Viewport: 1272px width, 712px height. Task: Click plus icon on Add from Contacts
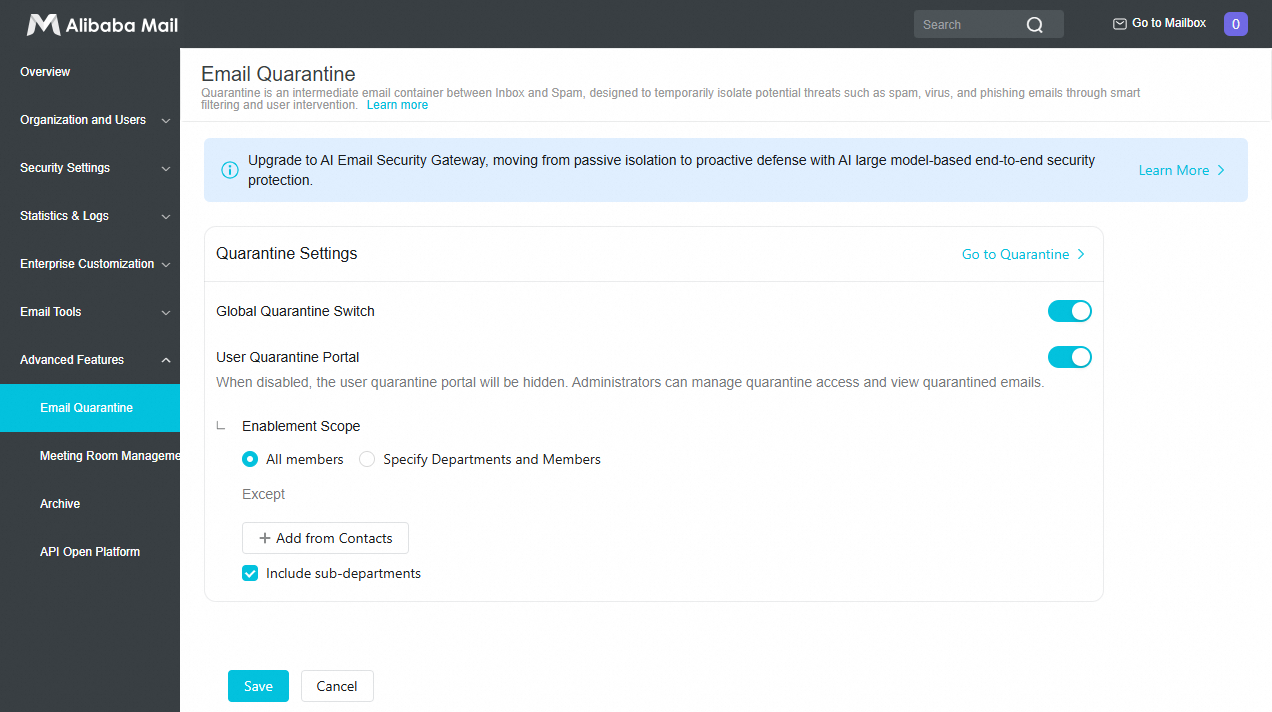(265, 538)
